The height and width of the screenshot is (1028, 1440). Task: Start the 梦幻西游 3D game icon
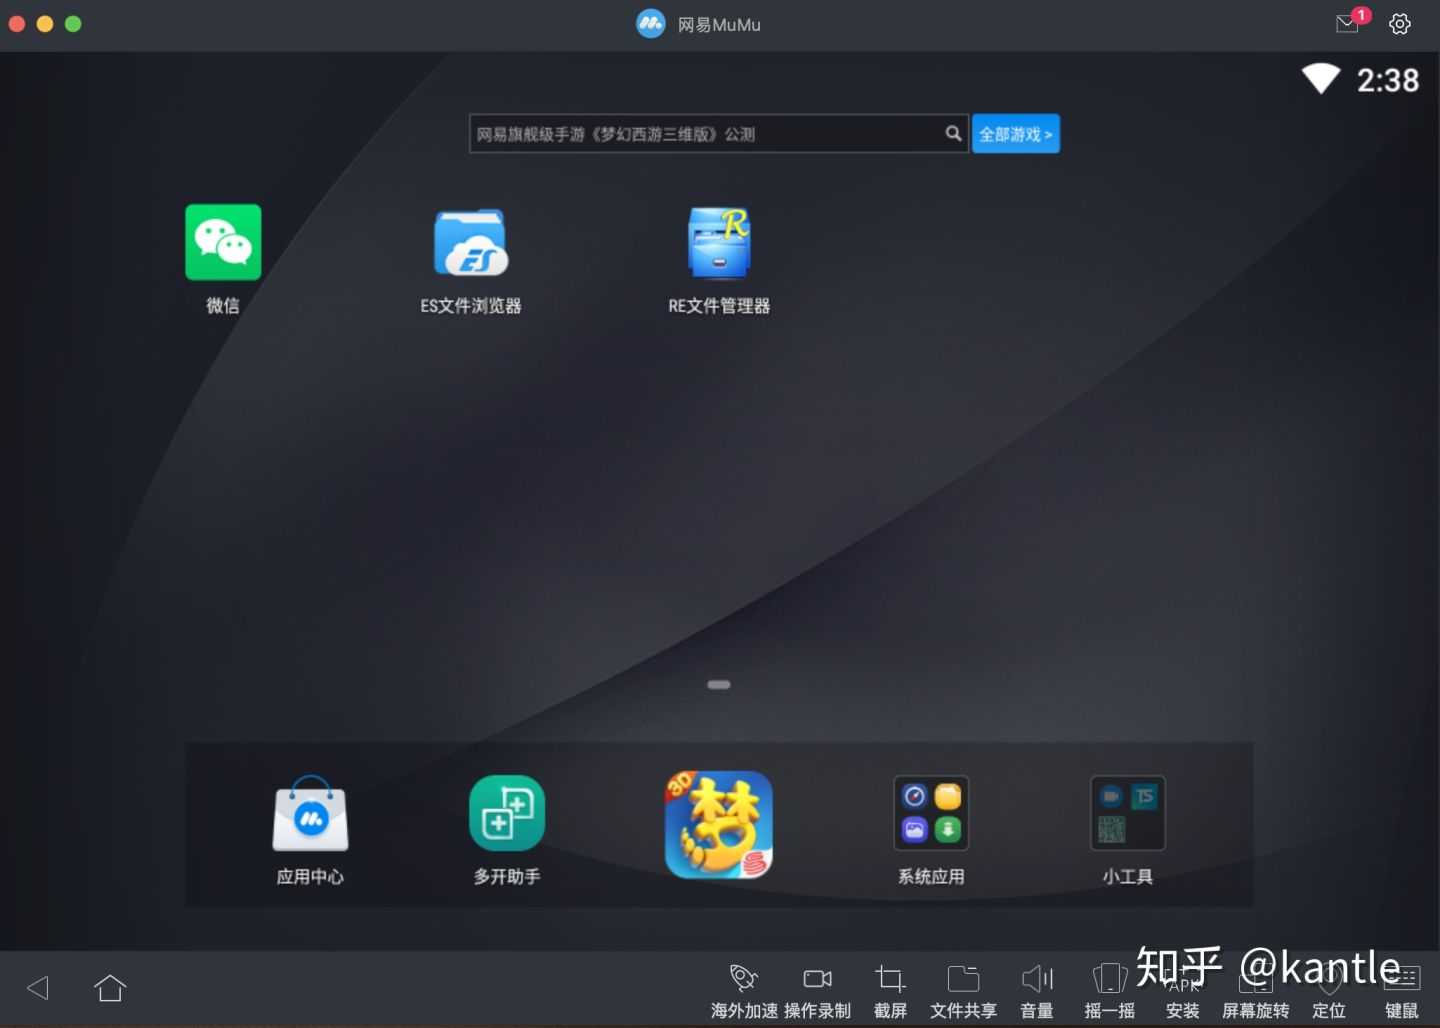tap(719, 825)
